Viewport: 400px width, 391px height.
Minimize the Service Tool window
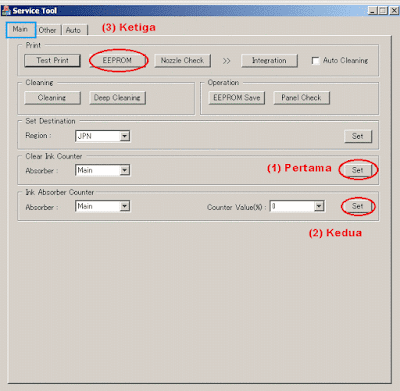(x=373, y=11)
